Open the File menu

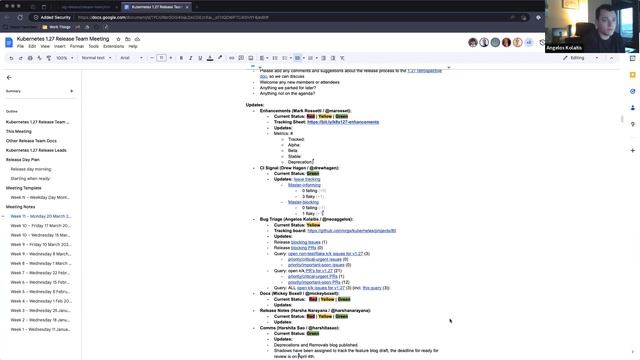click(20, 47)
